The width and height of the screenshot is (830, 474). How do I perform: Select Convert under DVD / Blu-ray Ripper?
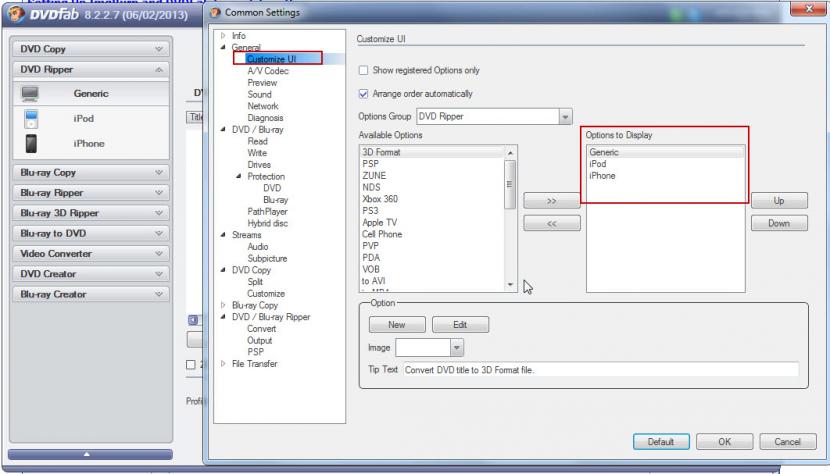261,328
